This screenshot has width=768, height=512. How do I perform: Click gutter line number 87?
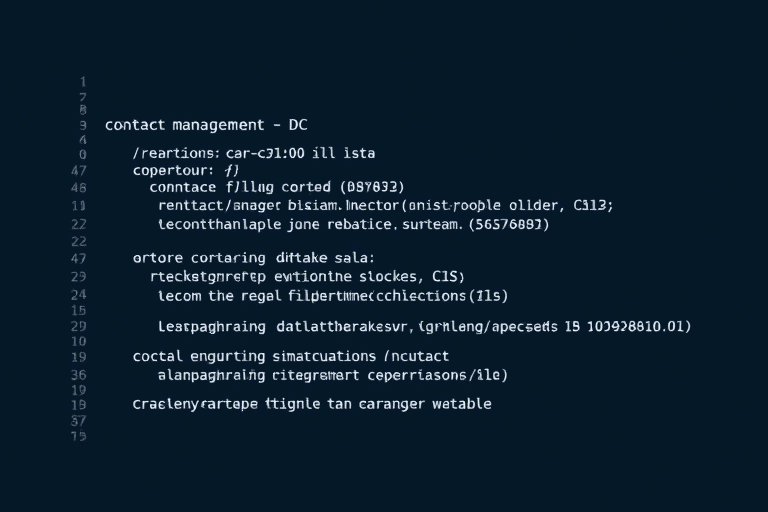point(80,421)
